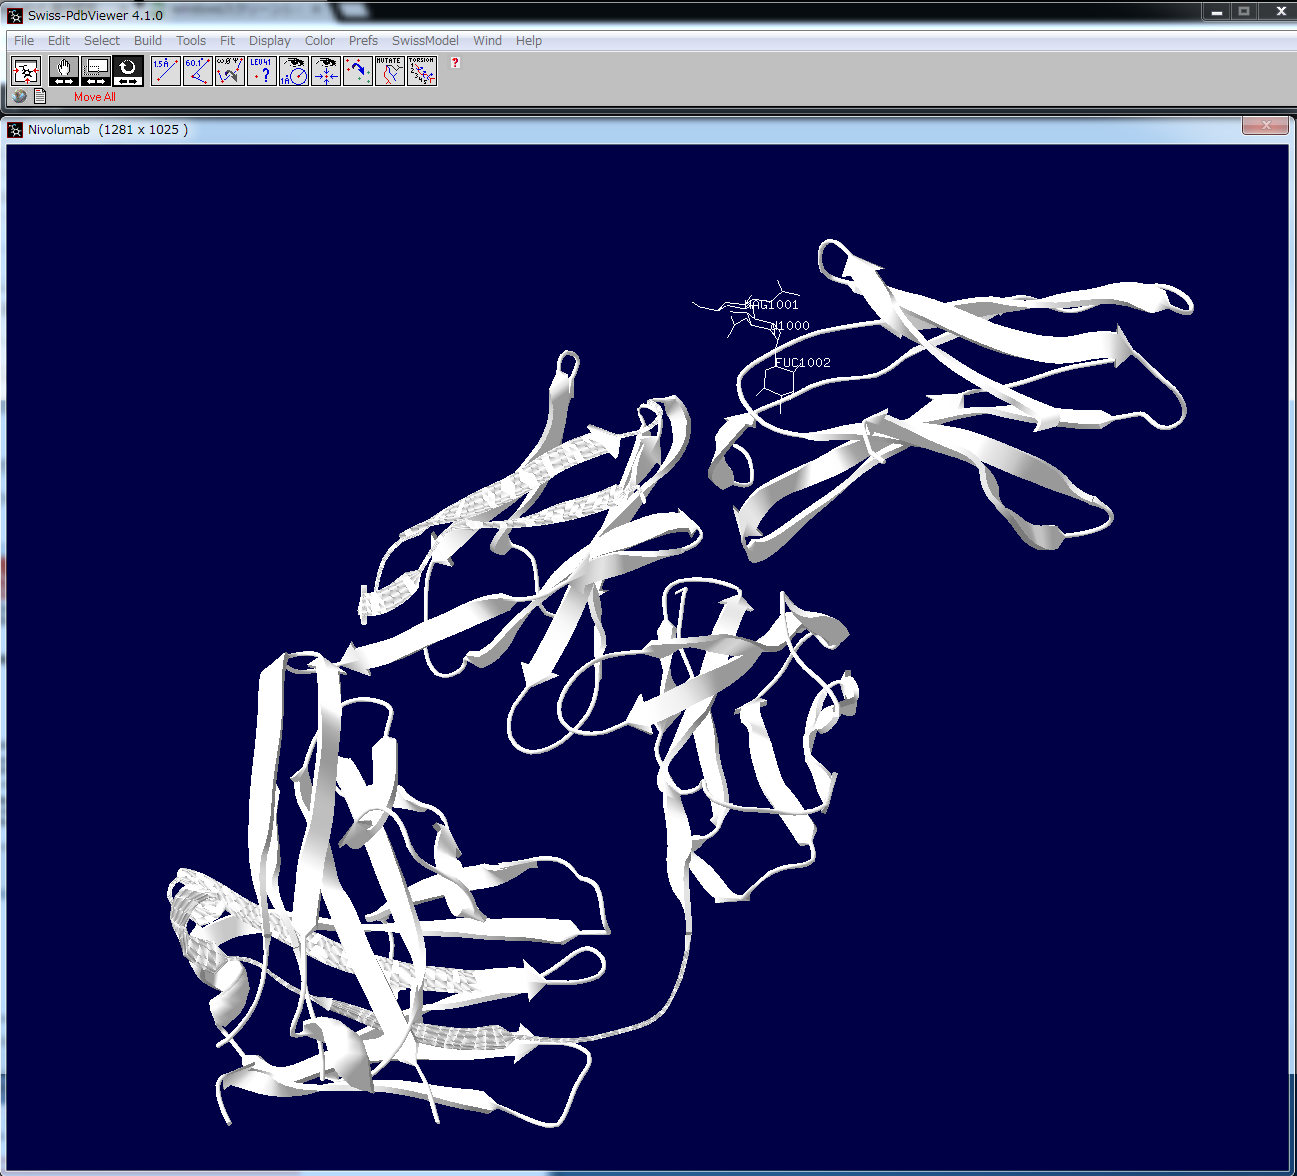Click the globe icon below the toolbar
The width and height of the screenshot is (1297, 1176).
(20, 96)
